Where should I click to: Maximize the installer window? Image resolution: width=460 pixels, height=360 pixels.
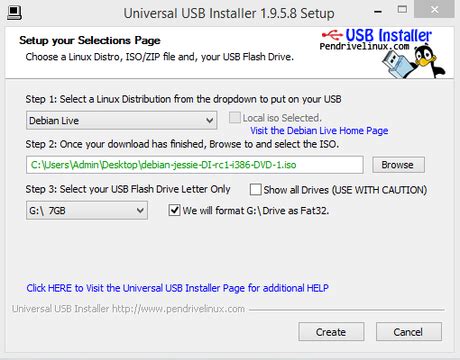point(402,10)
